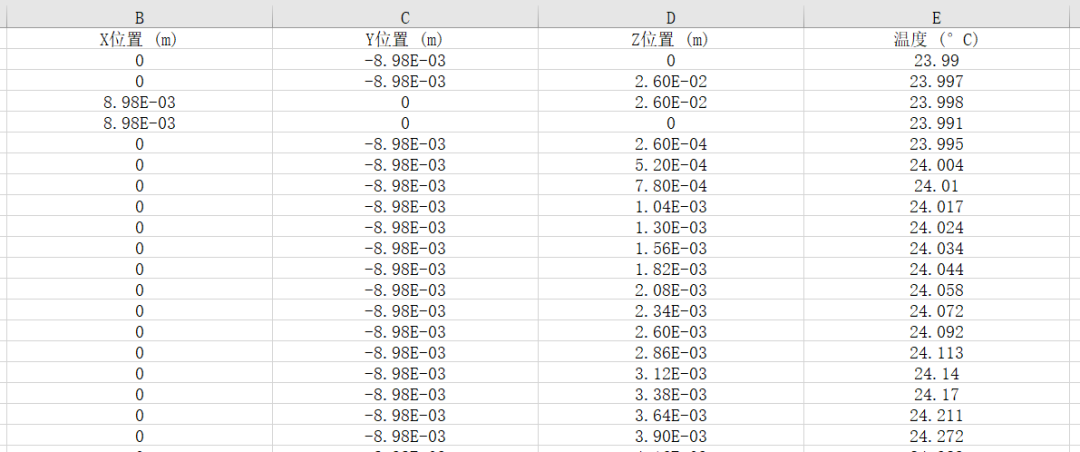Click the Z位置 (m) header cell
The height and width of the screenshot is (452, 1080).
670,39
